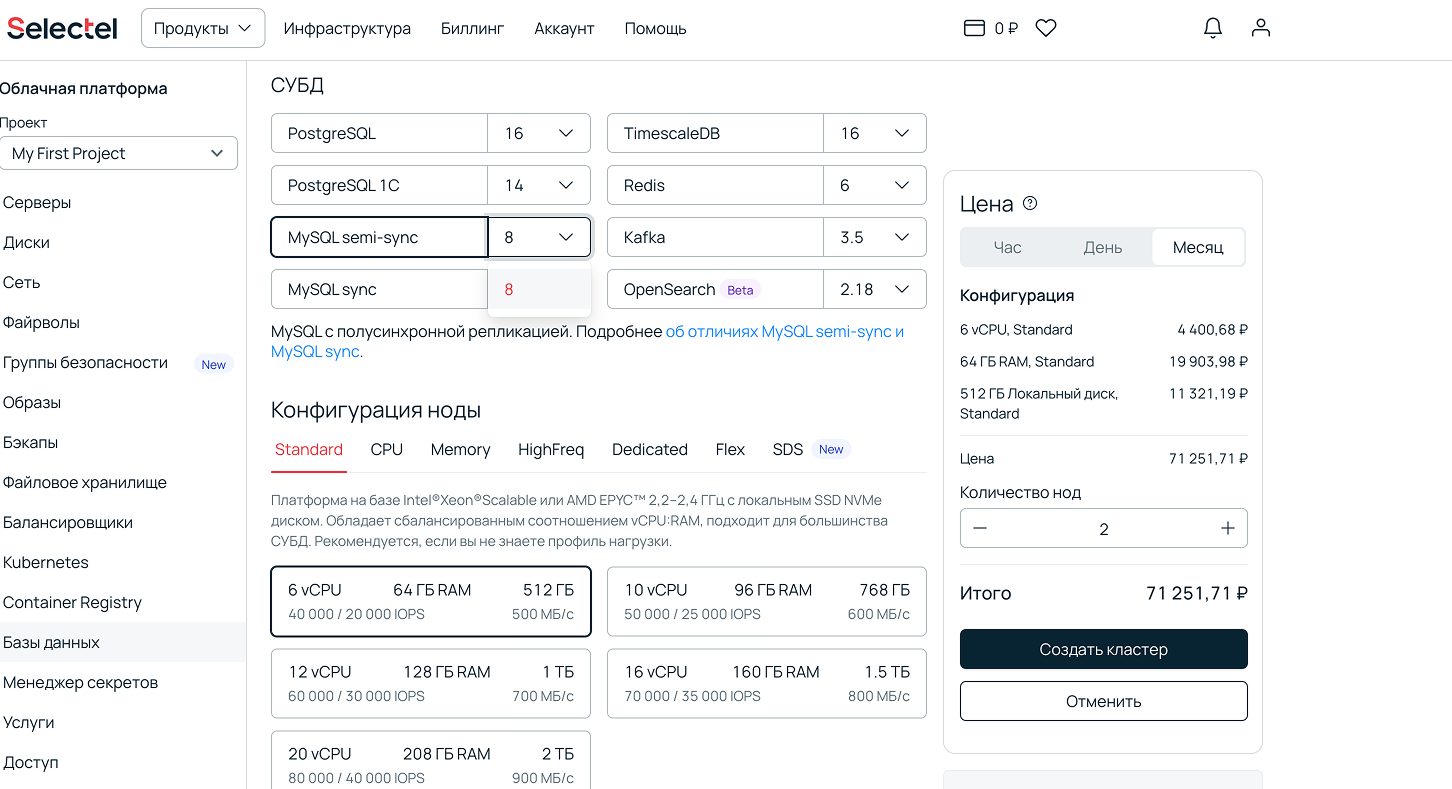Select 20 vCPU 208 ГБ RAM configuration
Image resolution: width=1452 pixels, height=789 pixels.
click(x=431, y=760)
